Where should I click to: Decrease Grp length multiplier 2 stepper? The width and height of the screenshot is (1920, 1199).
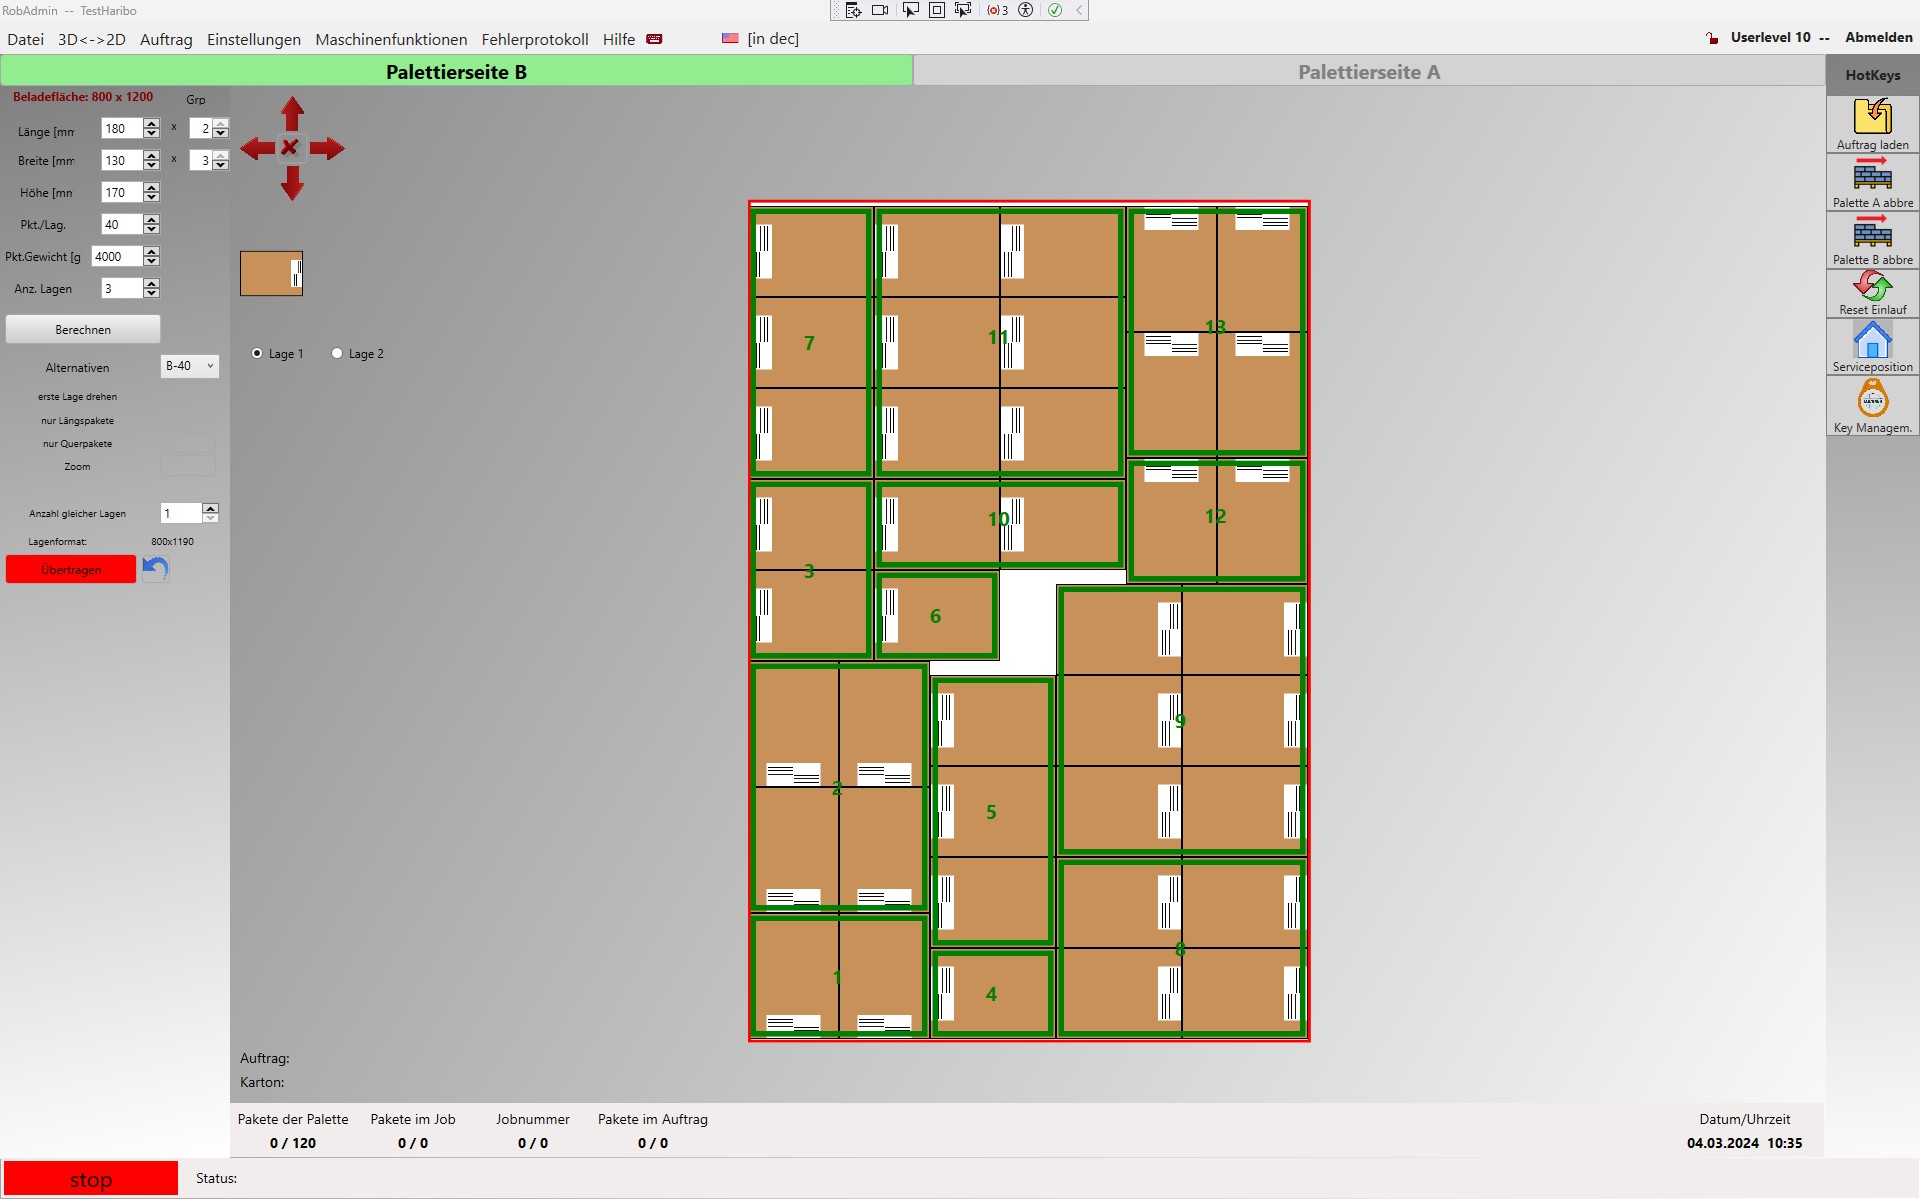click(221, 133)
